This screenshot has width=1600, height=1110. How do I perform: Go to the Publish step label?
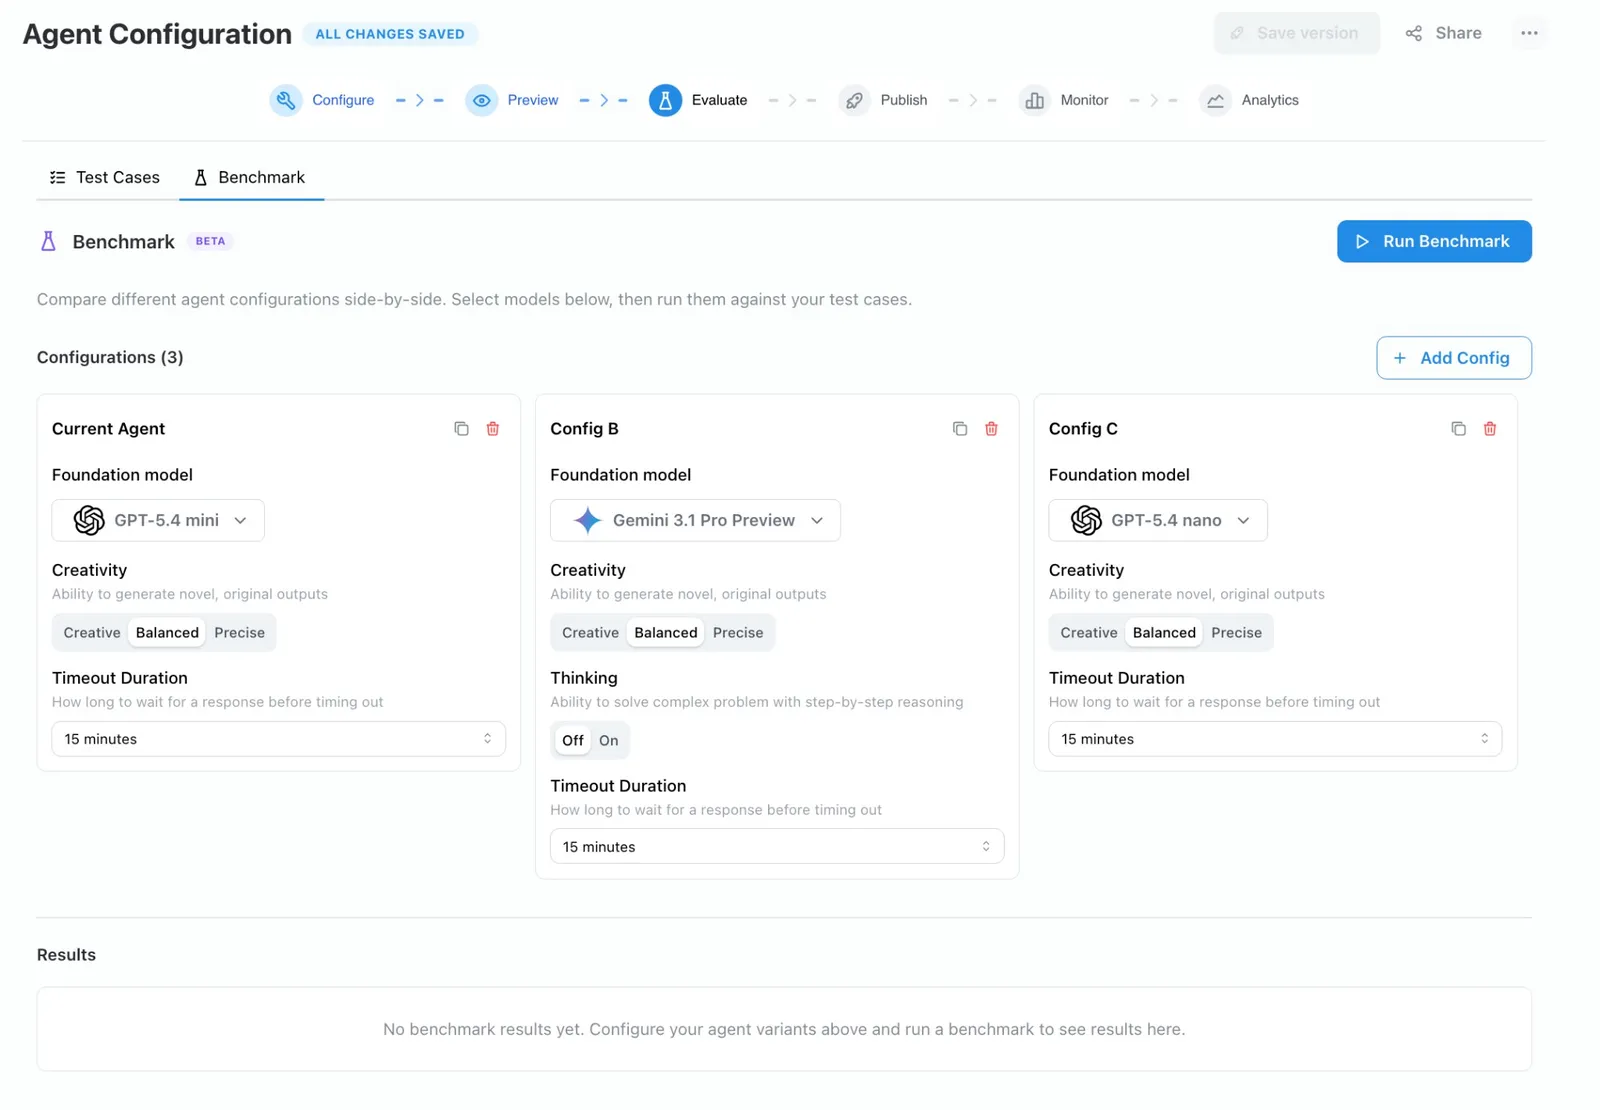tap(904, 100)
